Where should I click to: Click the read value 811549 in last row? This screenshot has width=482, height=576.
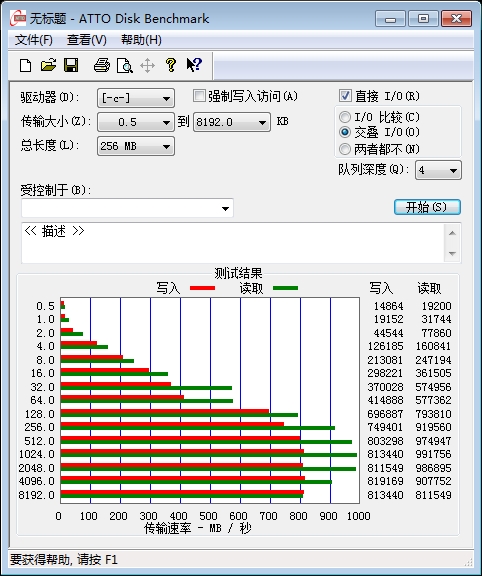pos(433,495)
